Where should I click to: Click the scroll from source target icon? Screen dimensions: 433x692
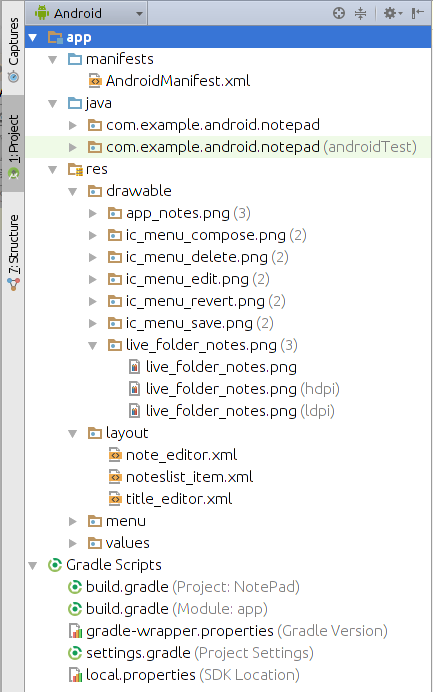(339, 13)
